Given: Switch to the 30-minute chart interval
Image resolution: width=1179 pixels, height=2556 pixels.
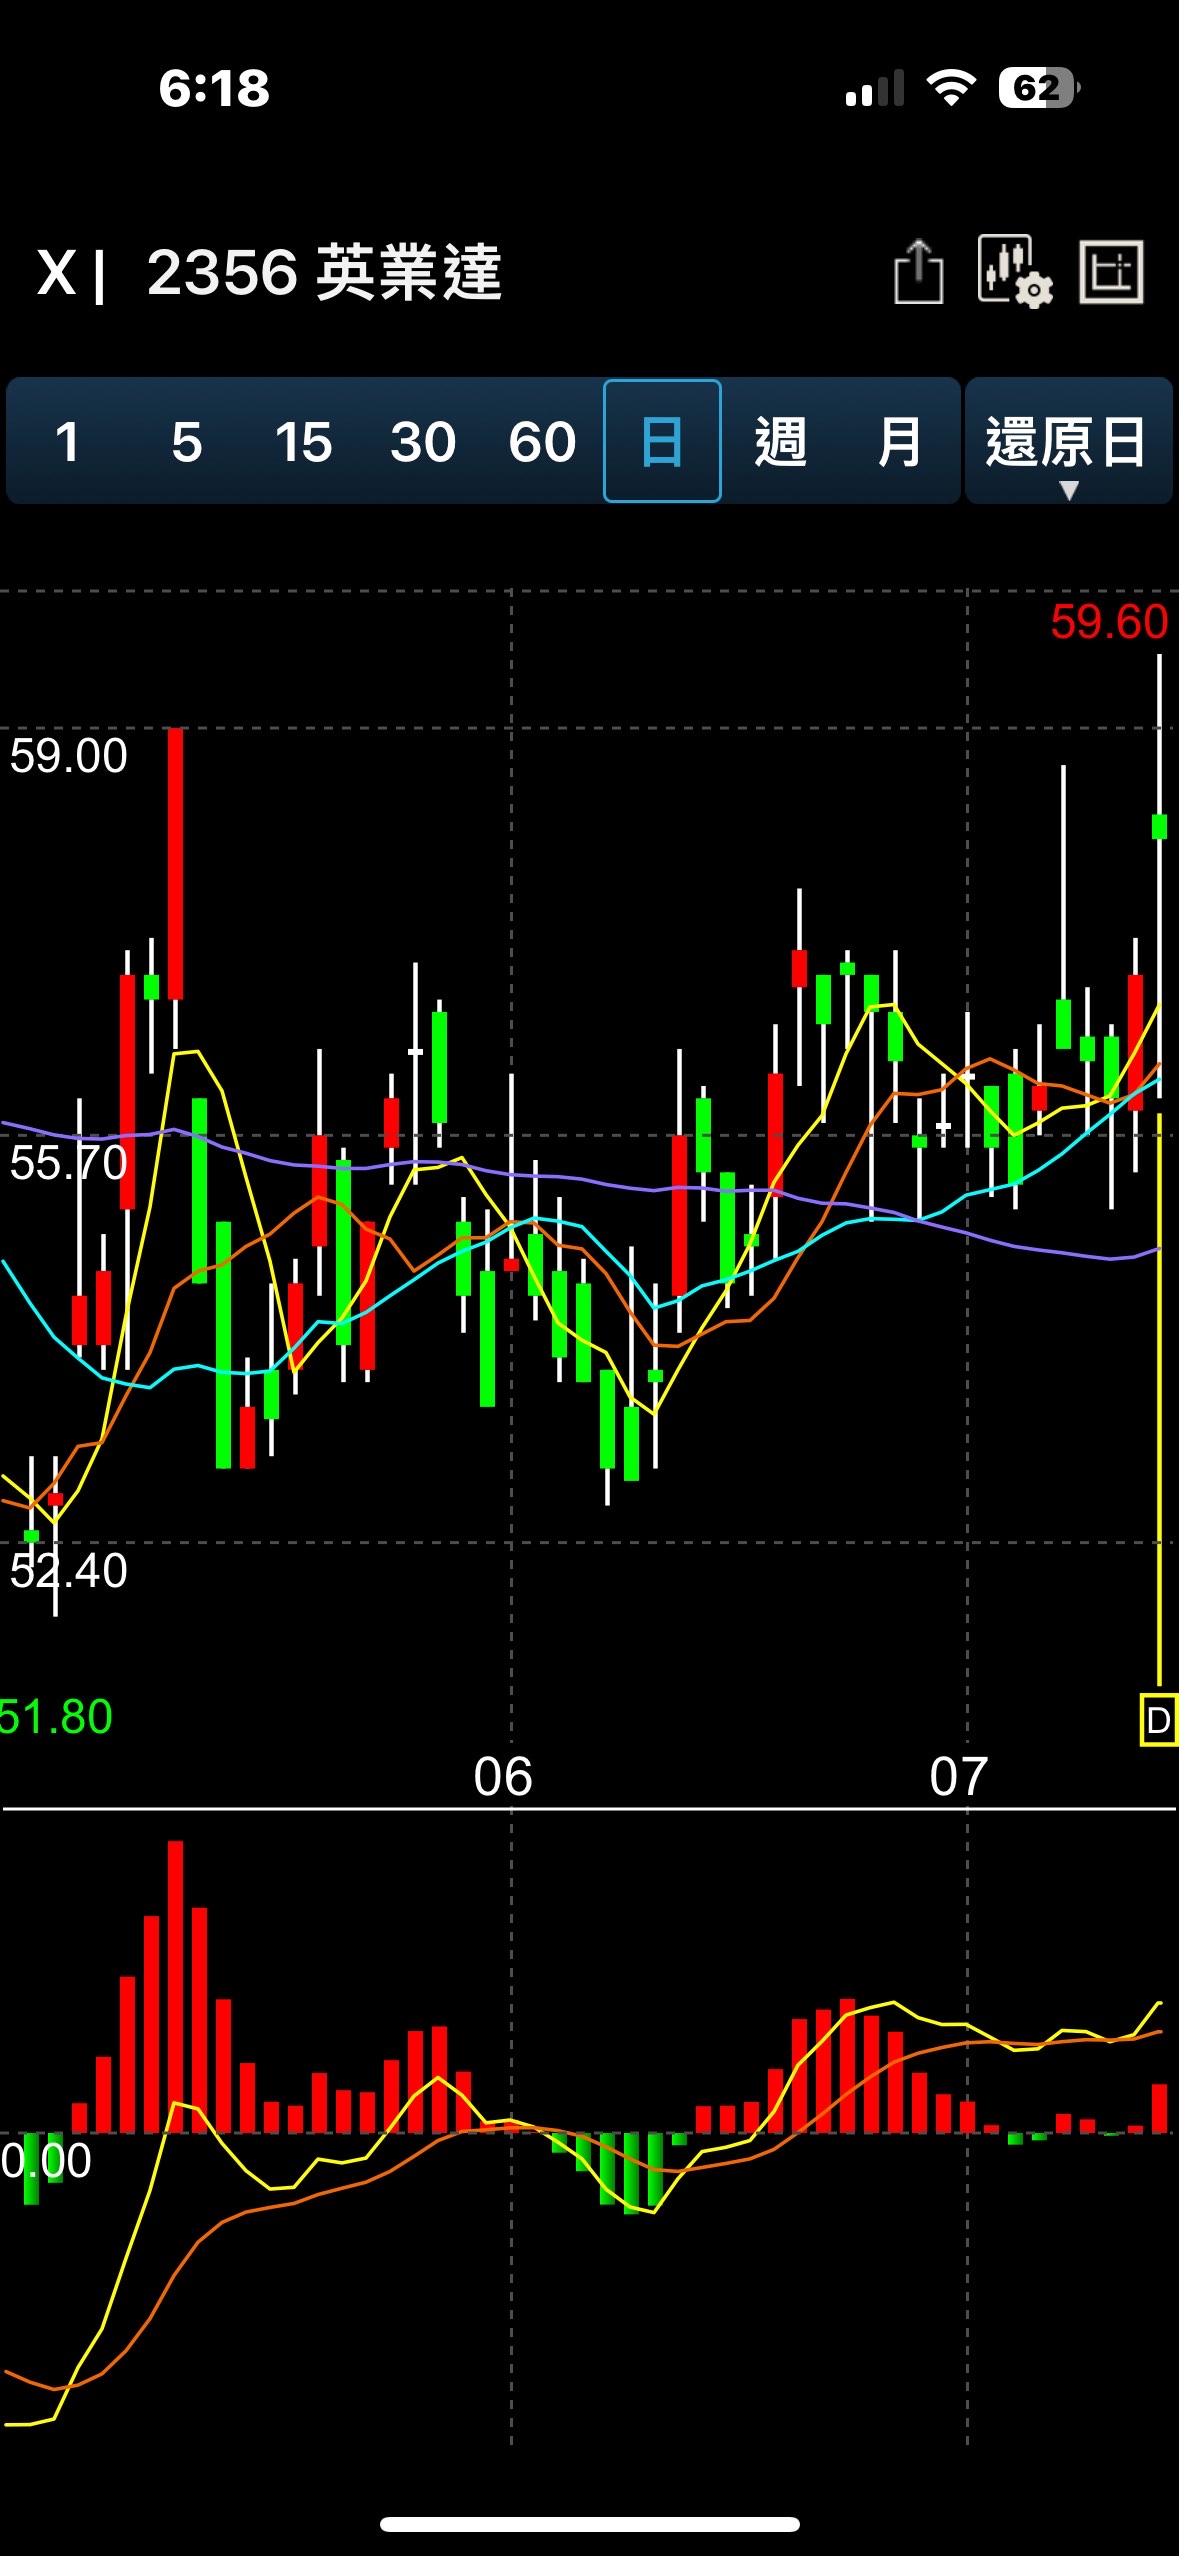Looking at the screenshot, I should tap(422, 441).
